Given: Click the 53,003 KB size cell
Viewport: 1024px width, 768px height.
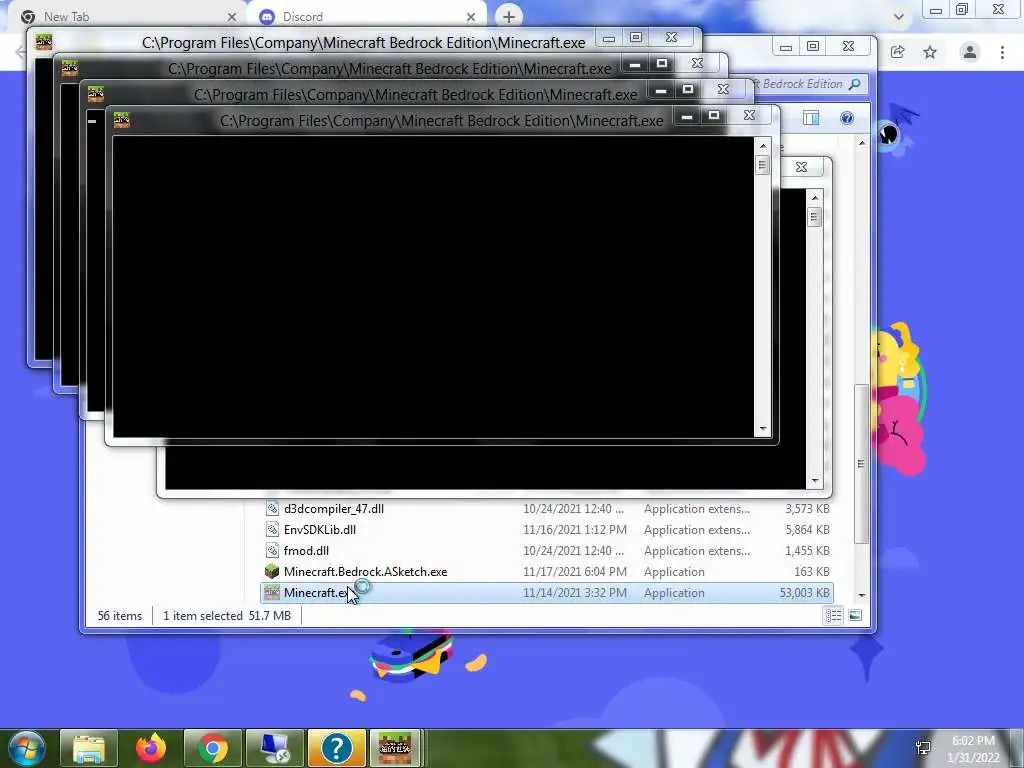Looking at the screenshot, I should coord(805,593).
